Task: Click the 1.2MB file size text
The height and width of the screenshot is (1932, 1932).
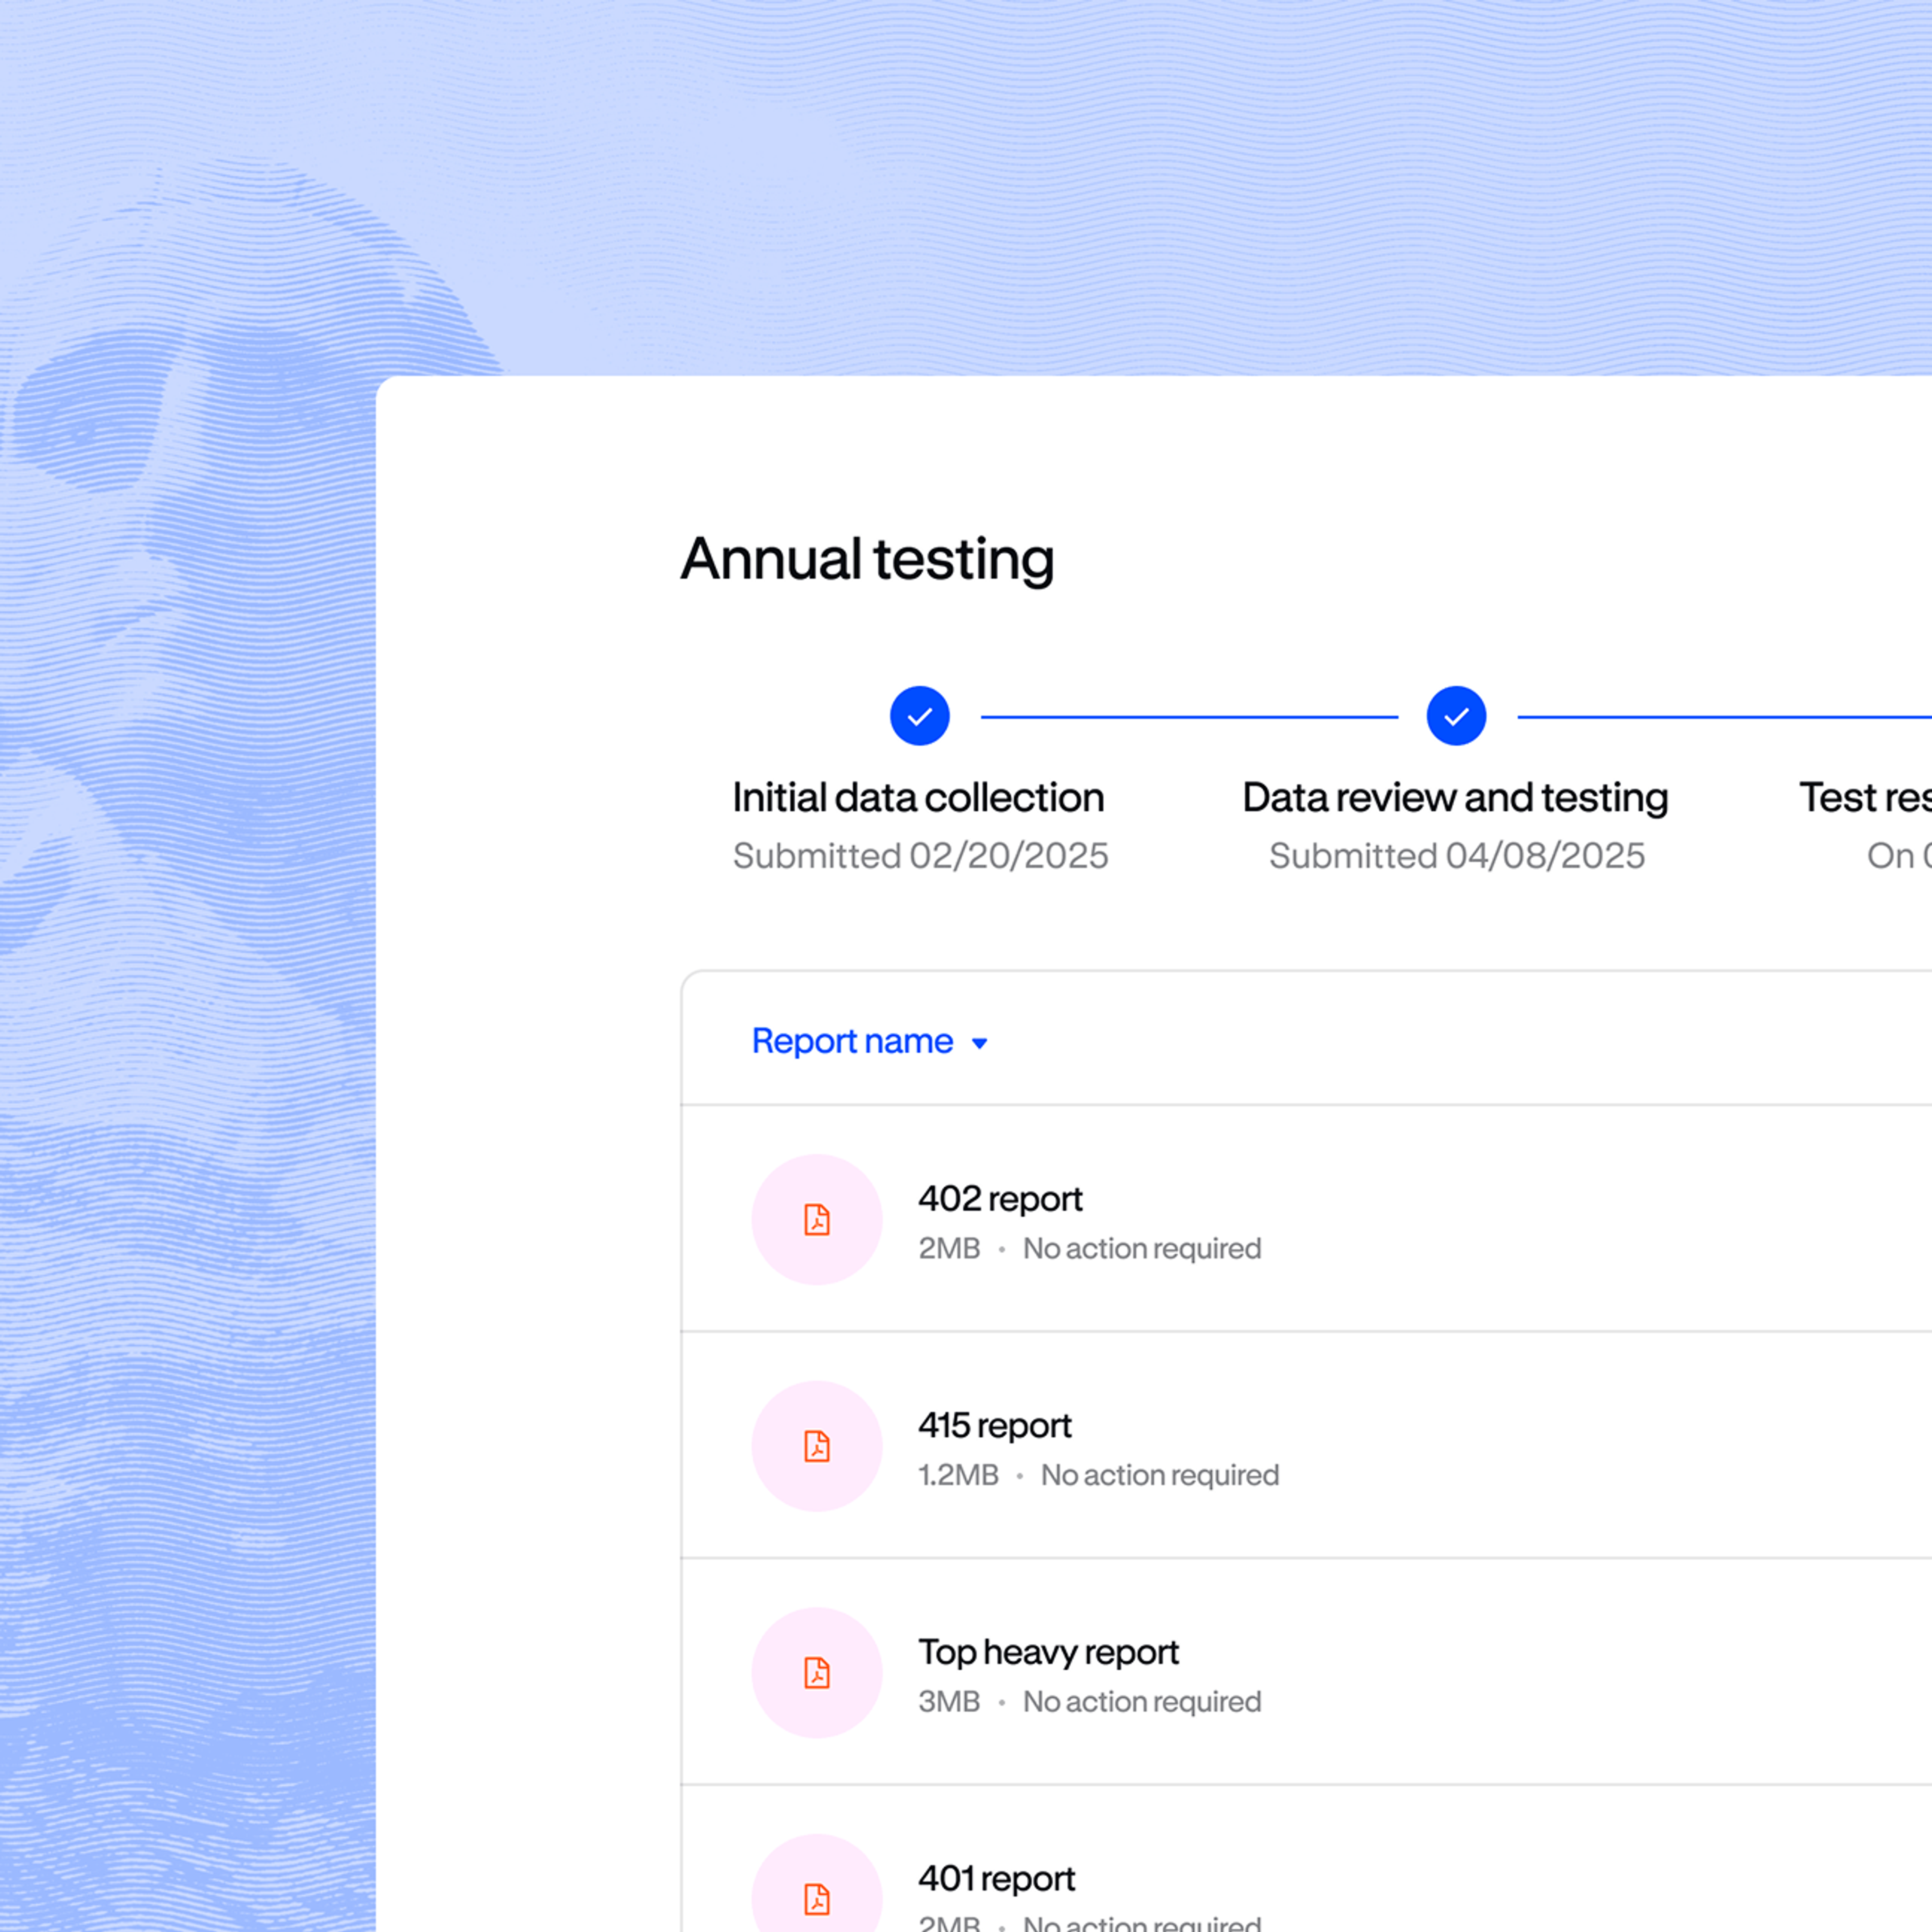Action: pos(958,1475)
